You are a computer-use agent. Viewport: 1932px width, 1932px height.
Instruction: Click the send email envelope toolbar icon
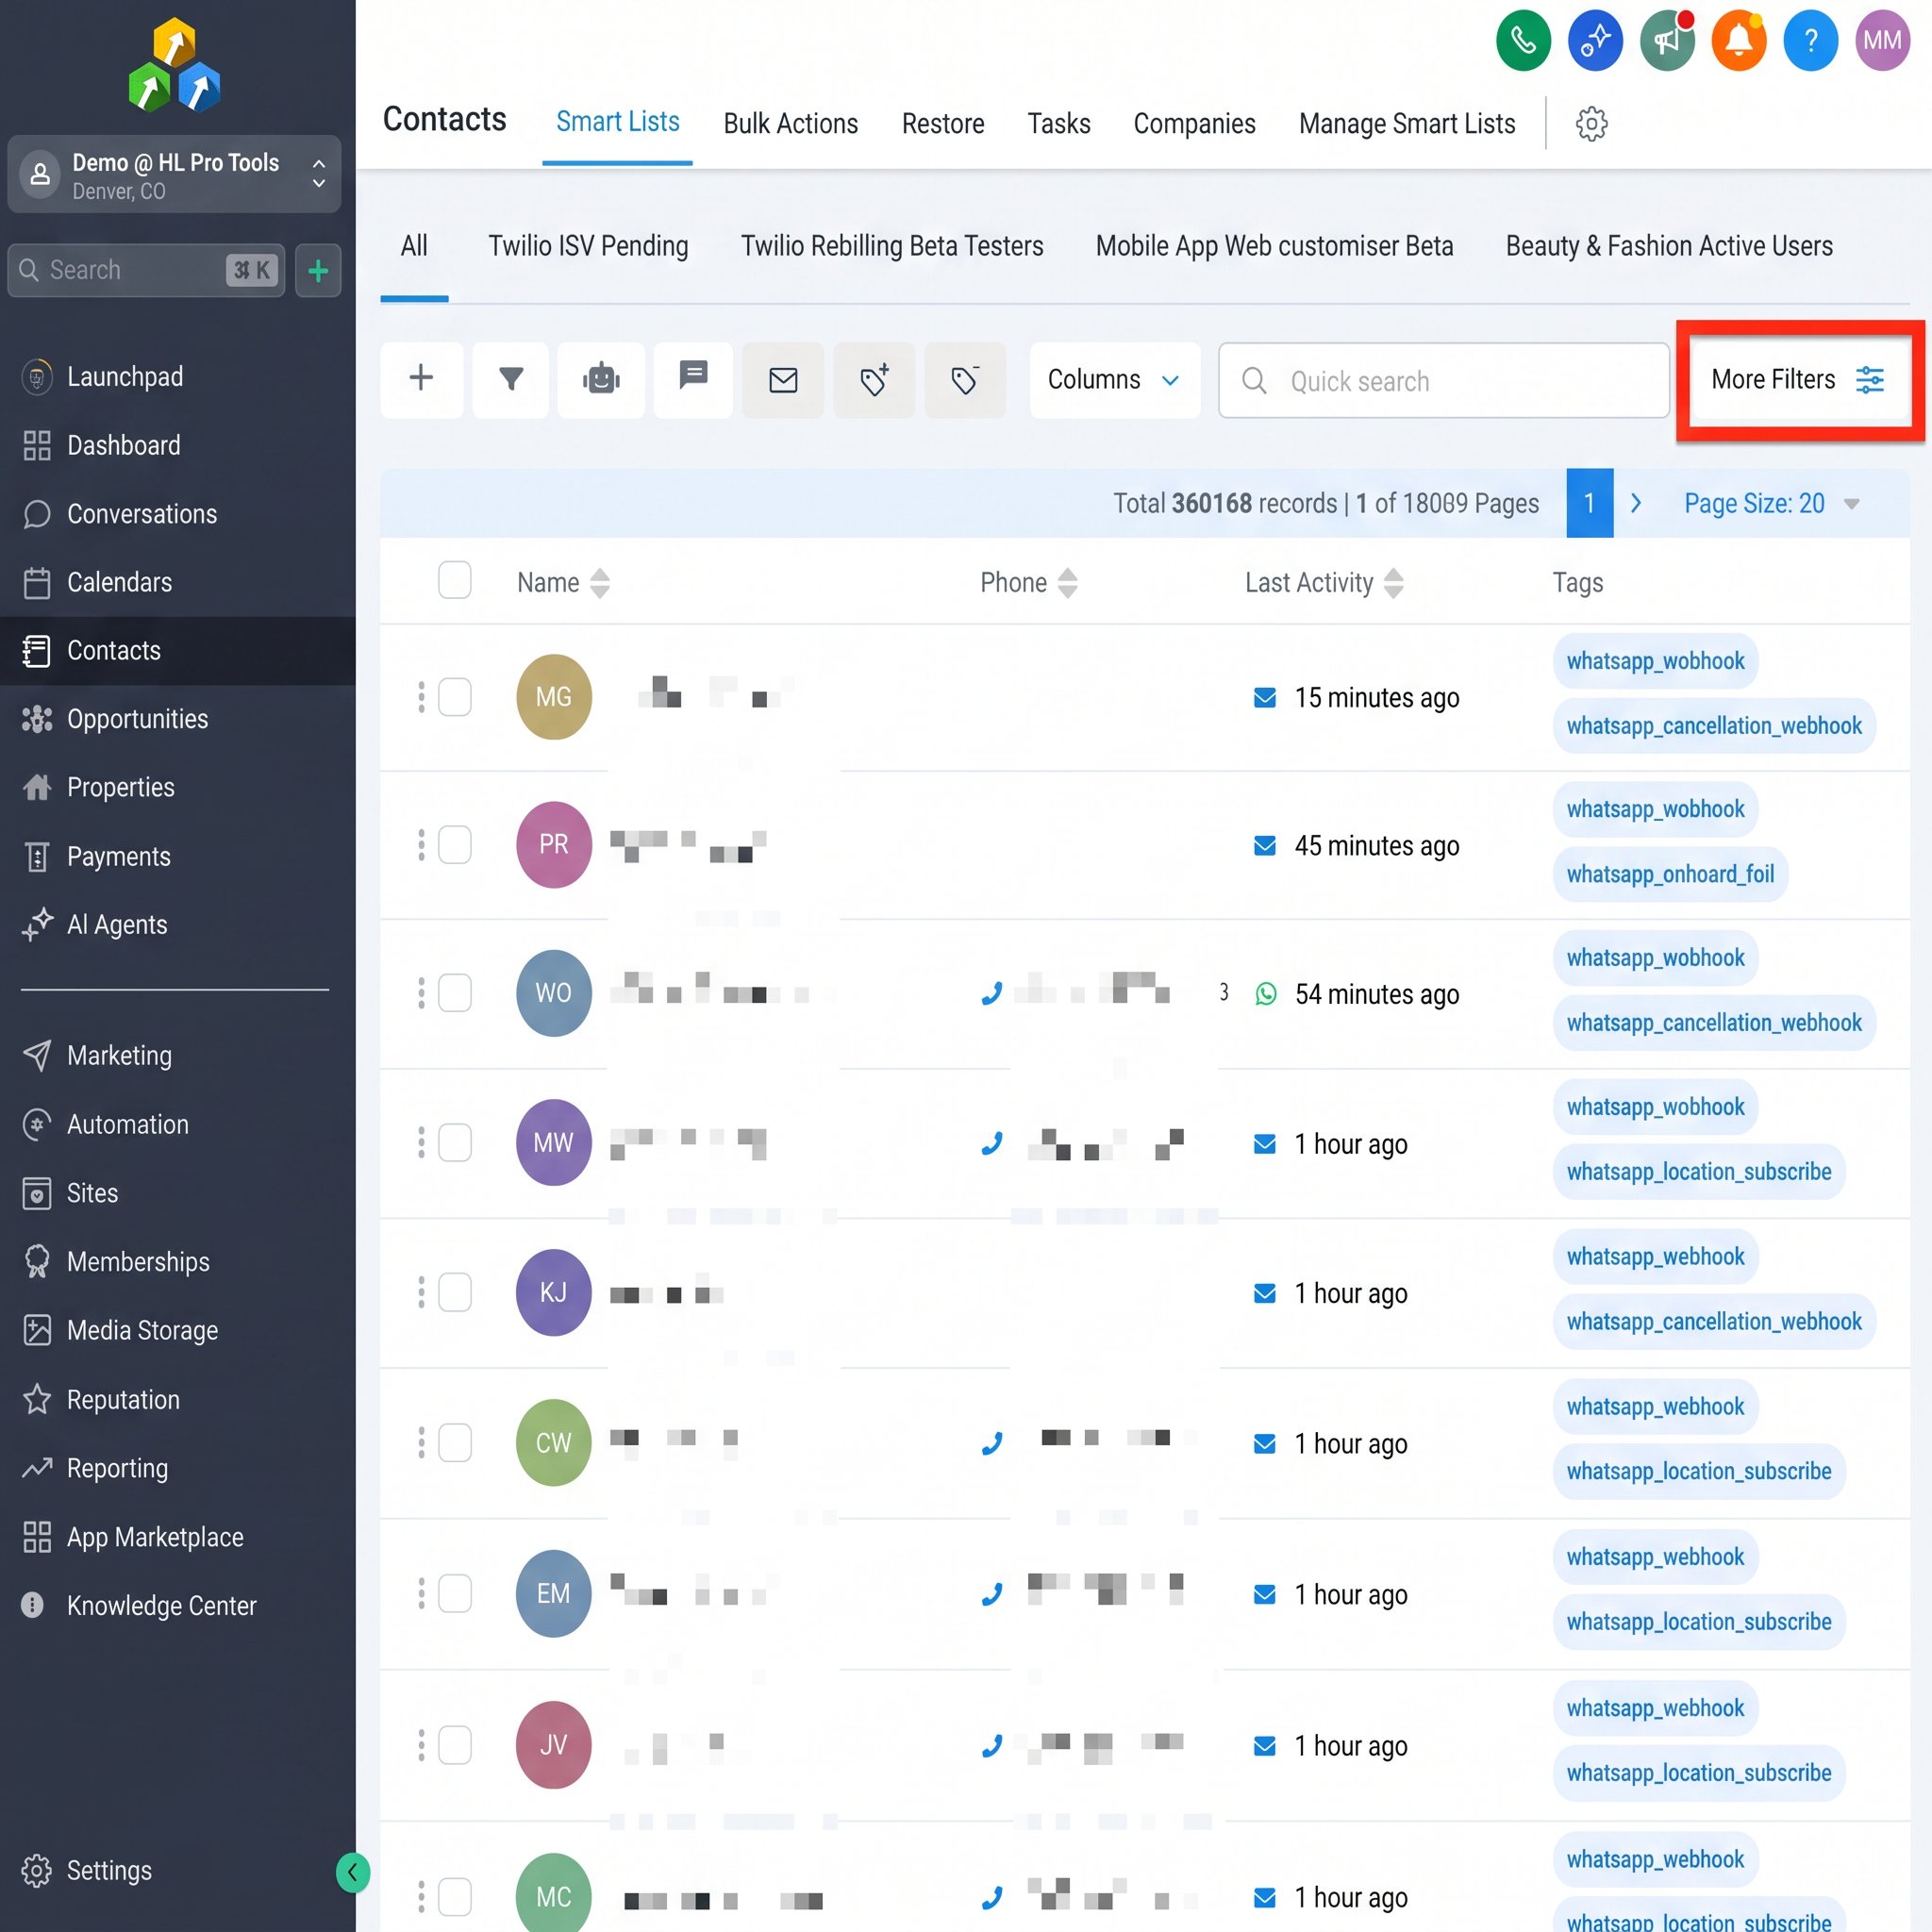[783, 379]
